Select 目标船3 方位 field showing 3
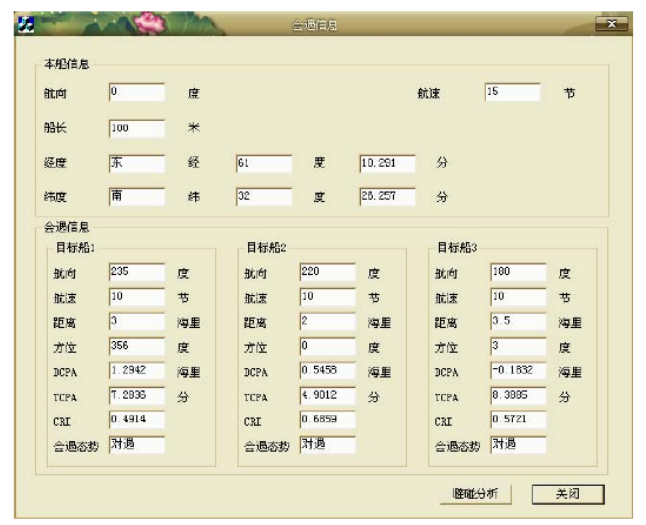Image resolution: width=646 pixels, height=525 pixels. click(x=518, y=346)
